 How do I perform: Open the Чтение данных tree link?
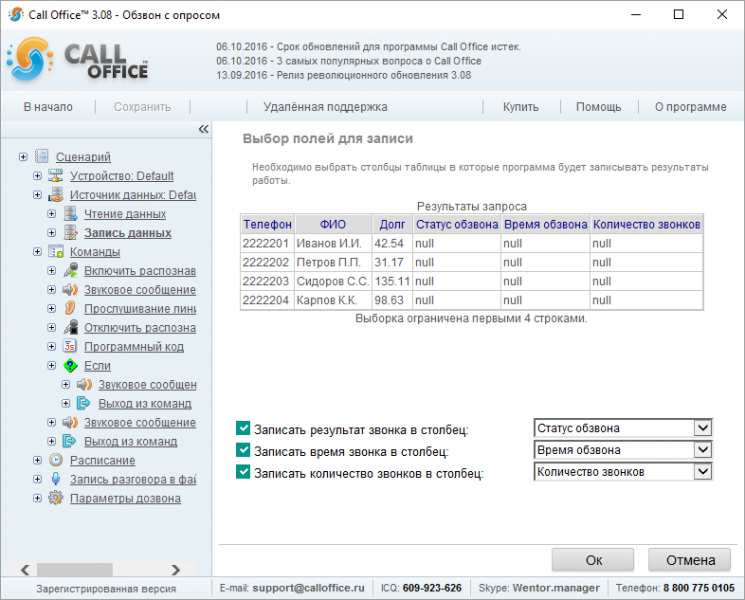(125, 214)
